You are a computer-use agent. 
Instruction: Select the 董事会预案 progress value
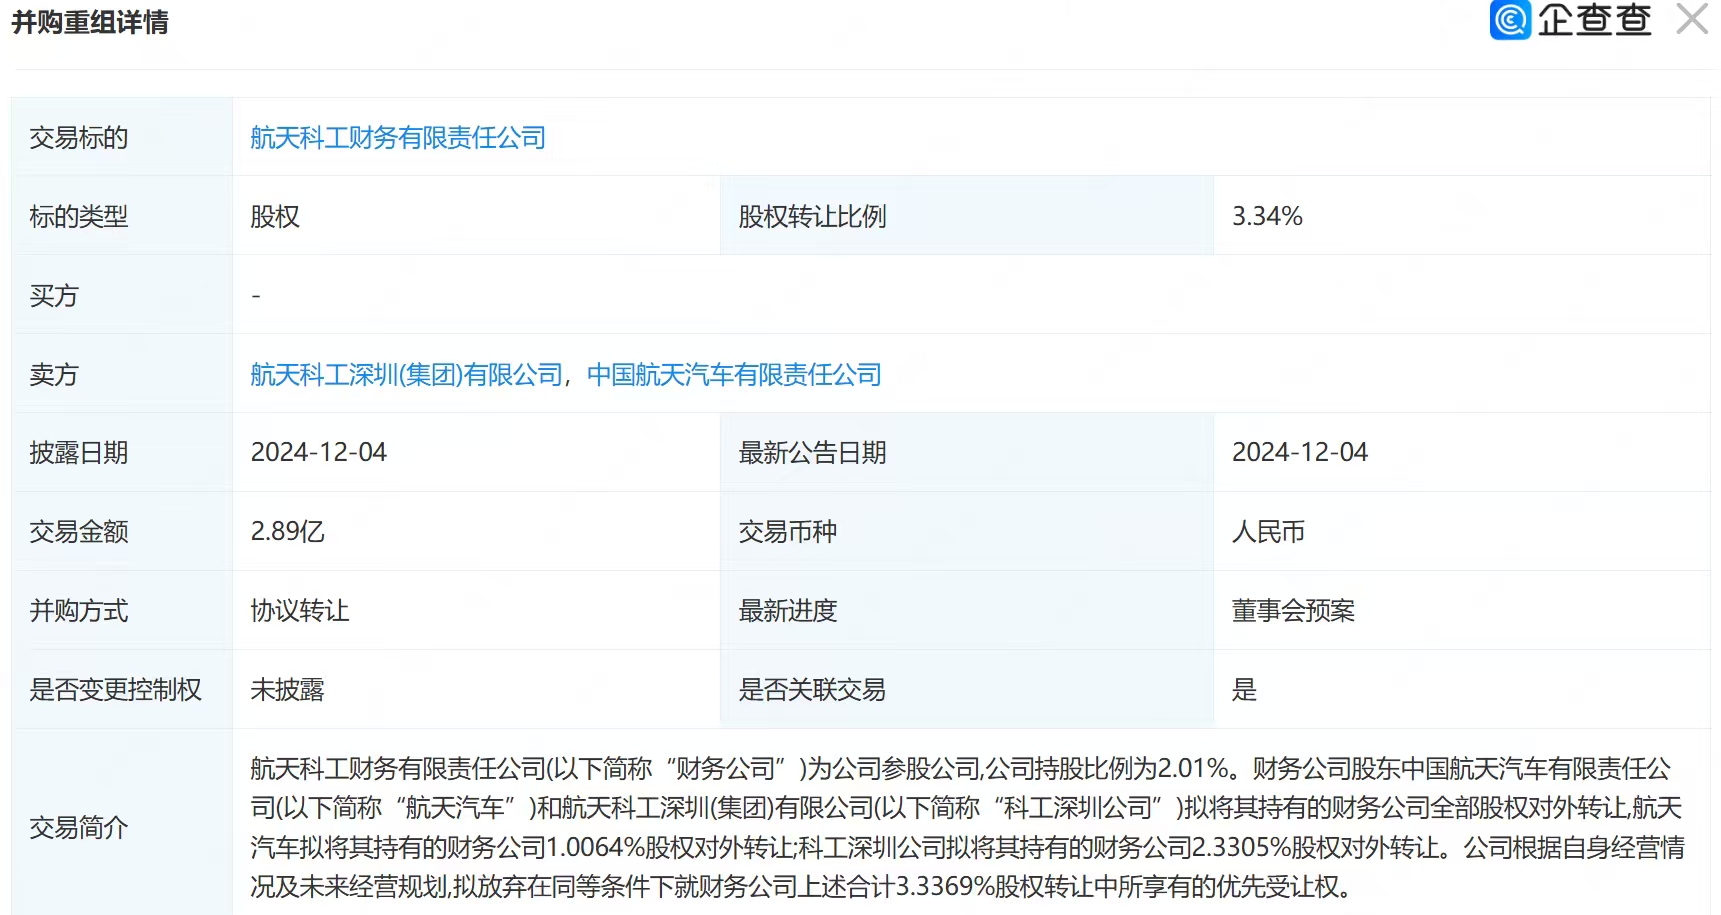[1294, 611]
